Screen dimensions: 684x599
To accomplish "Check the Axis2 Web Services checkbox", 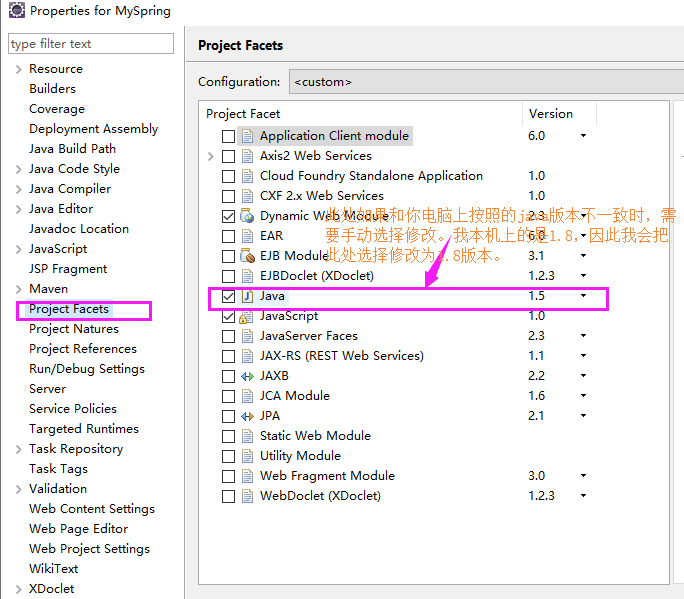I will coord(228,156).
